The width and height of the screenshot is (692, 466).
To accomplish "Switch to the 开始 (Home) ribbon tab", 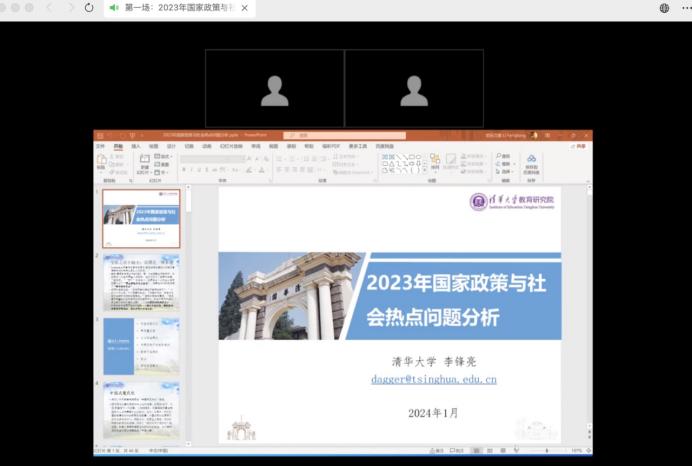I will tap(118, 146).
